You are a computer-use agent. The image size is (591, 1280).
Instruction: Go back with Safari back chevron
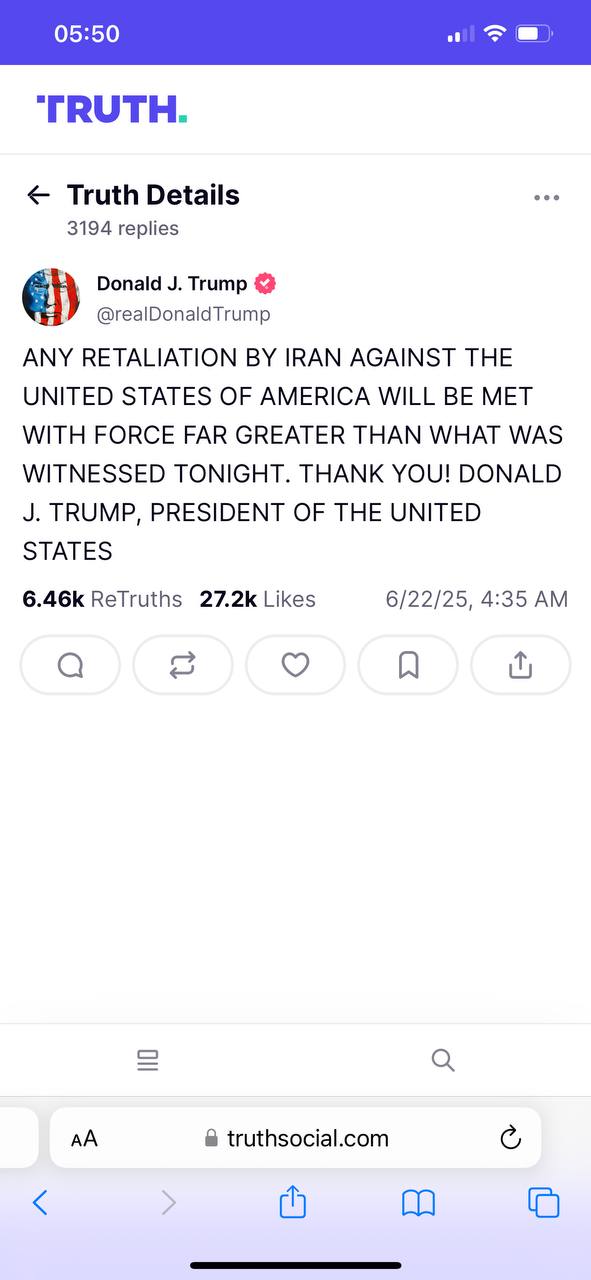tap(40, 1202)
